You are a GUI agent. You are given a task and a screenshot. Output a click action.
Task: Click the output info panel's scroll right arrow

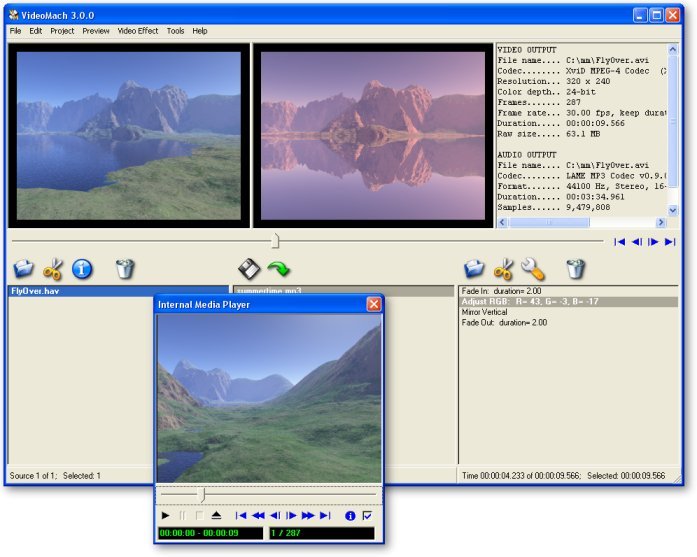(x=661, y=222)
